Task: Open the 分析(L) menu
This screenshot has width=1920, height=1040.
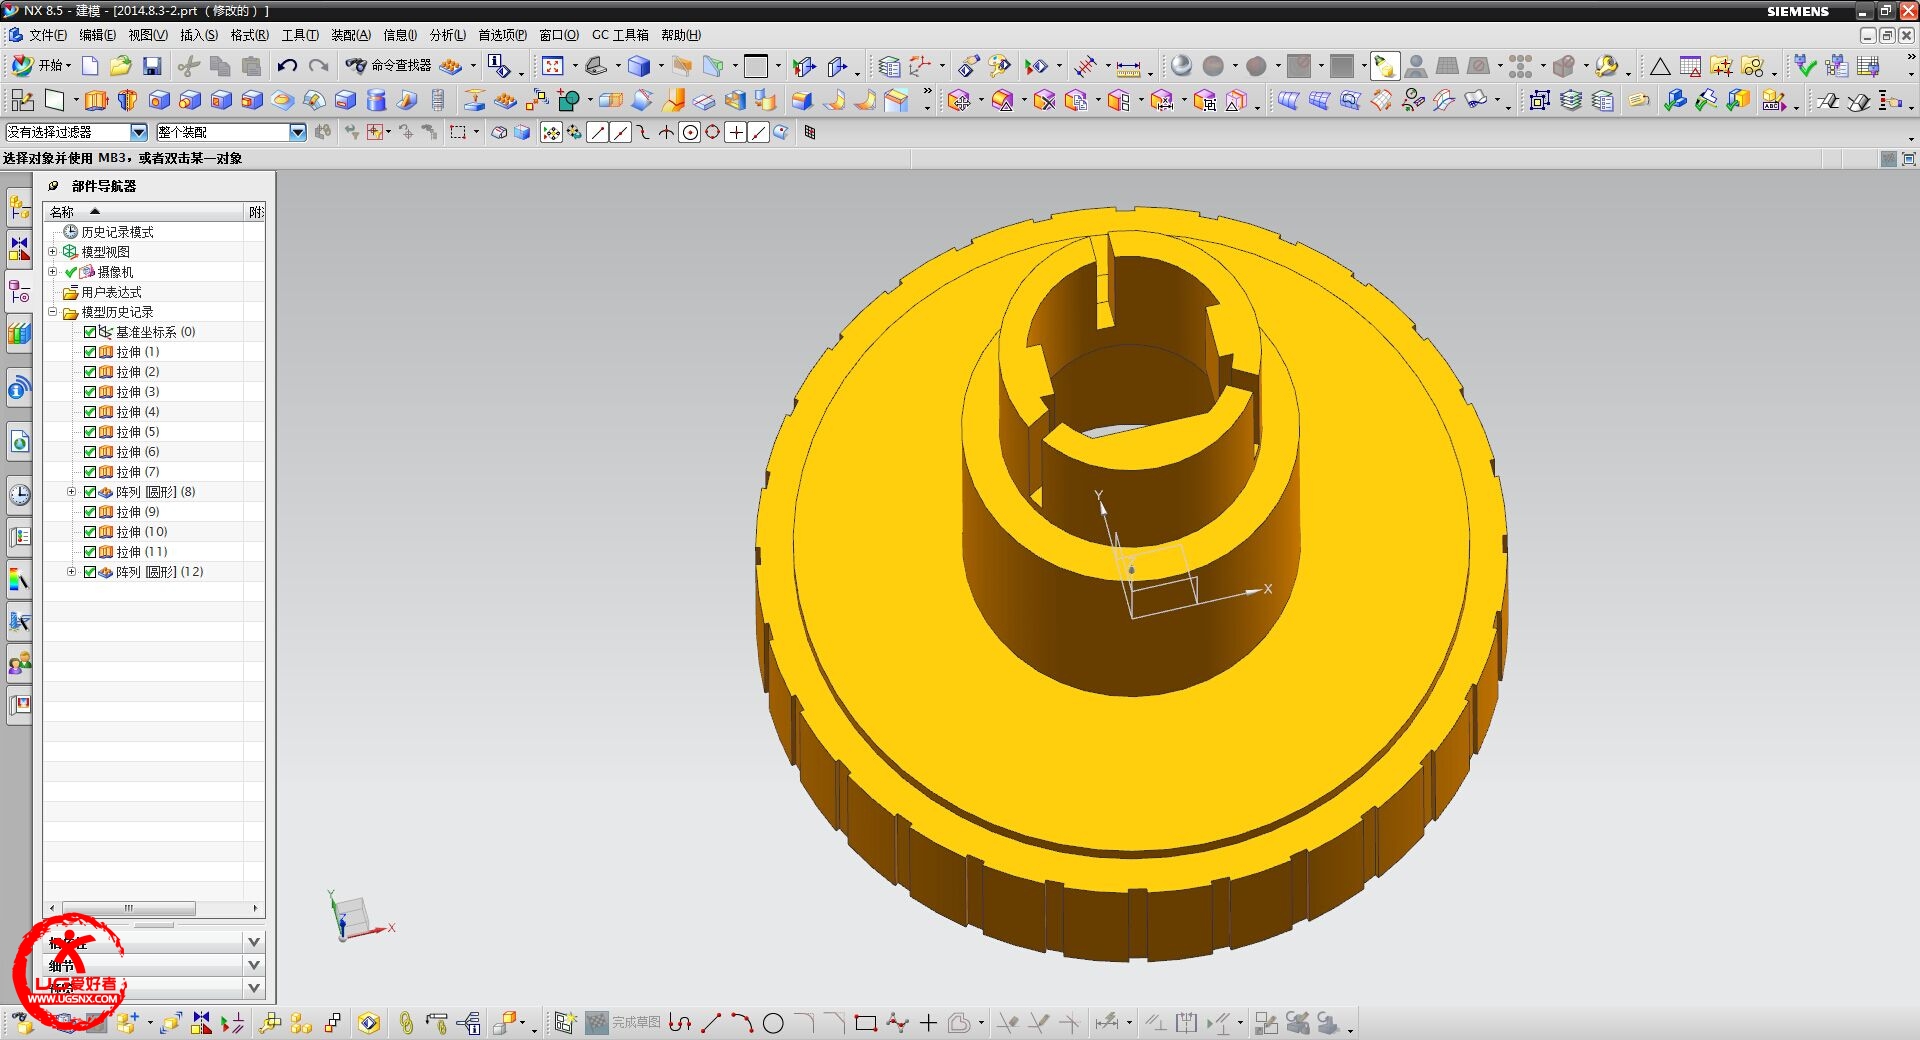Action: coord(448,35)
